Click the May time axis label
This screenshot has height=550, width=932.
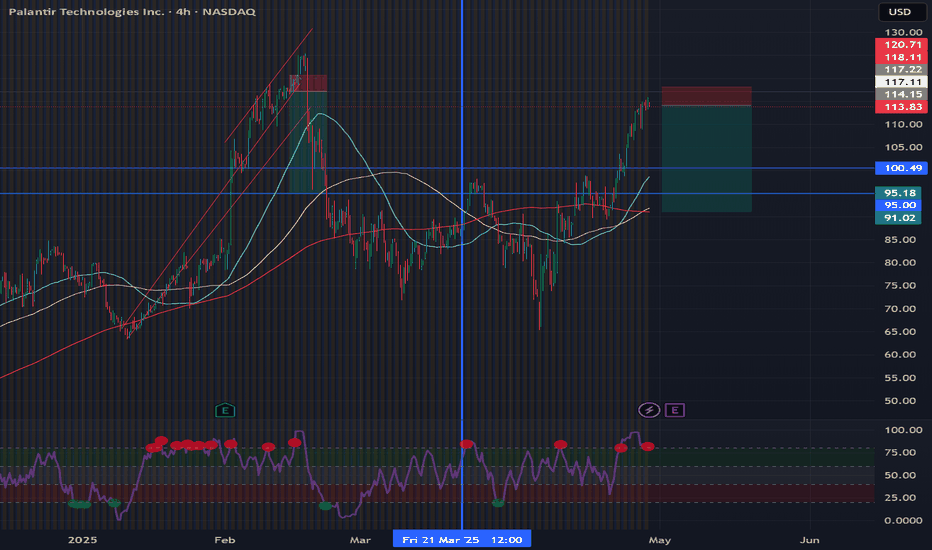click(x=660, y=540)
